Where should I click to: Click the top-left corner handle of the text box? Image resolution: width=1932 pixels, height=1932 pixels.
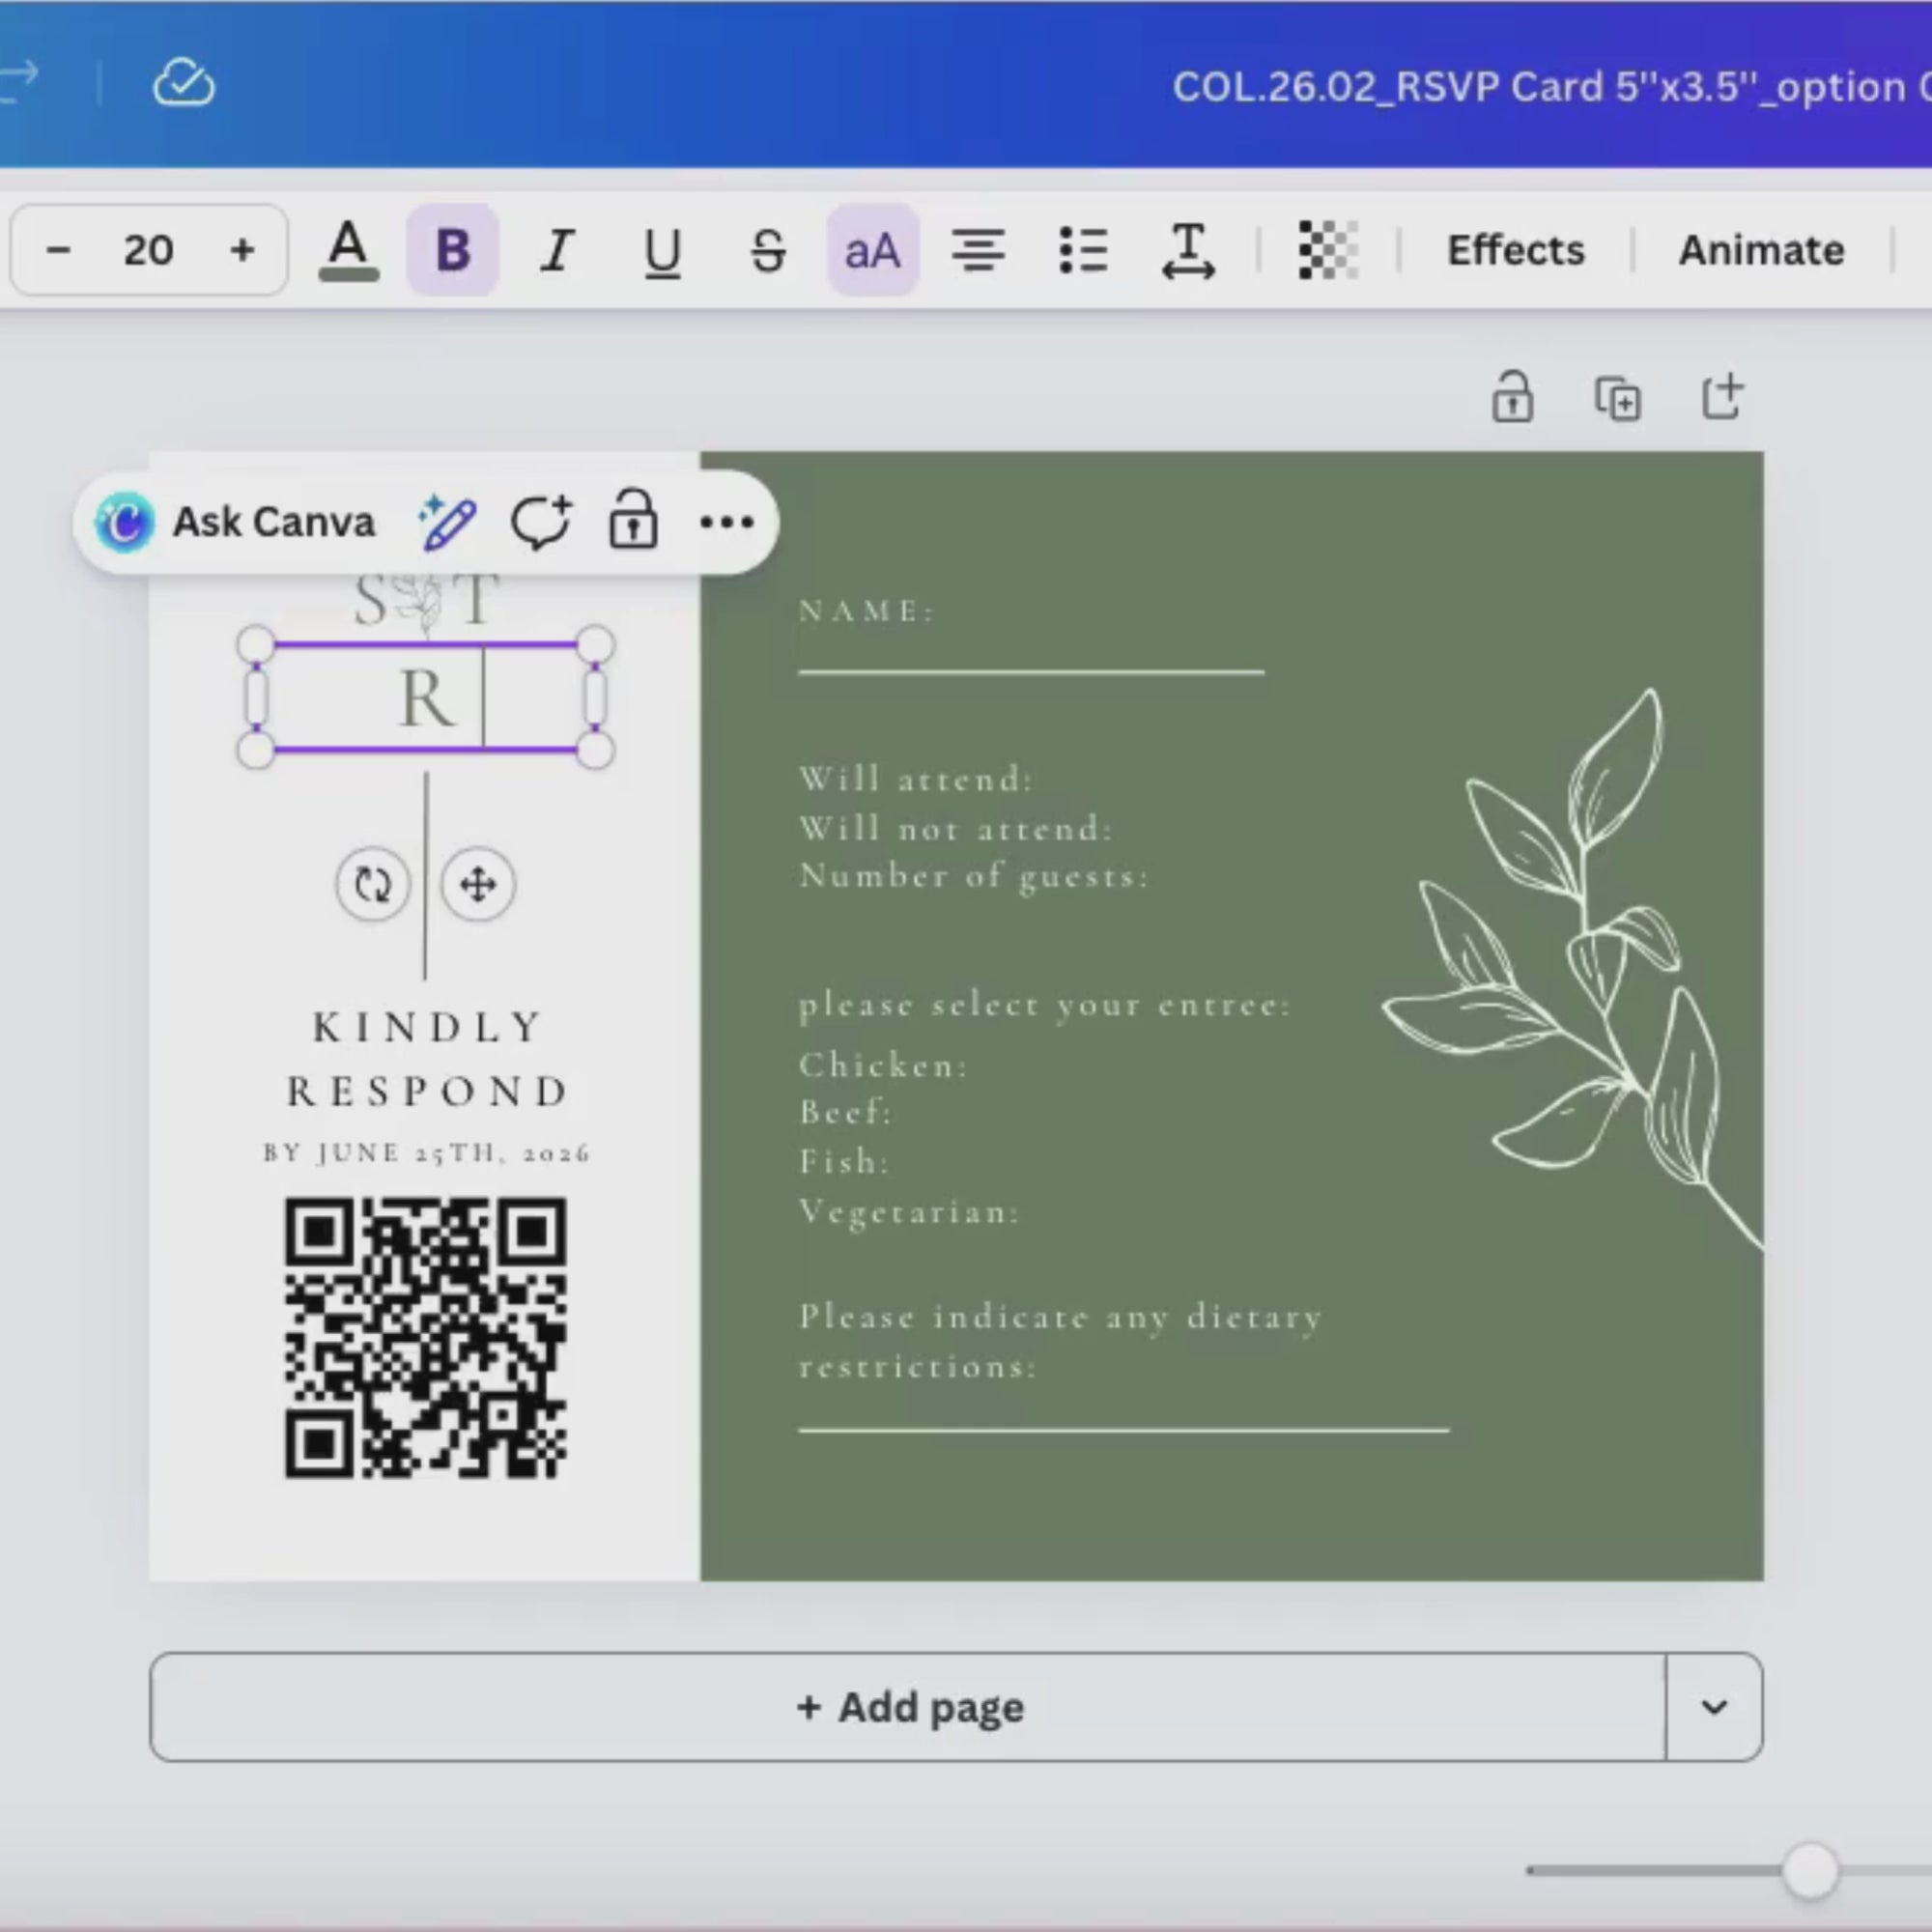point(256,644)
